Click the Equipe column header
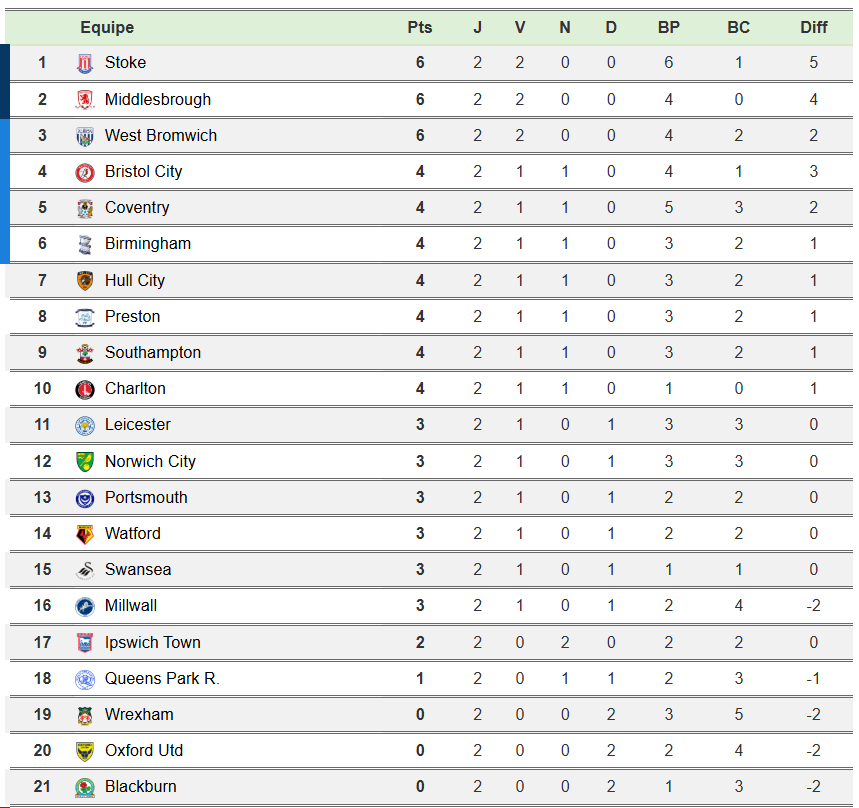The image size is (859, 808). coord(107,27)
